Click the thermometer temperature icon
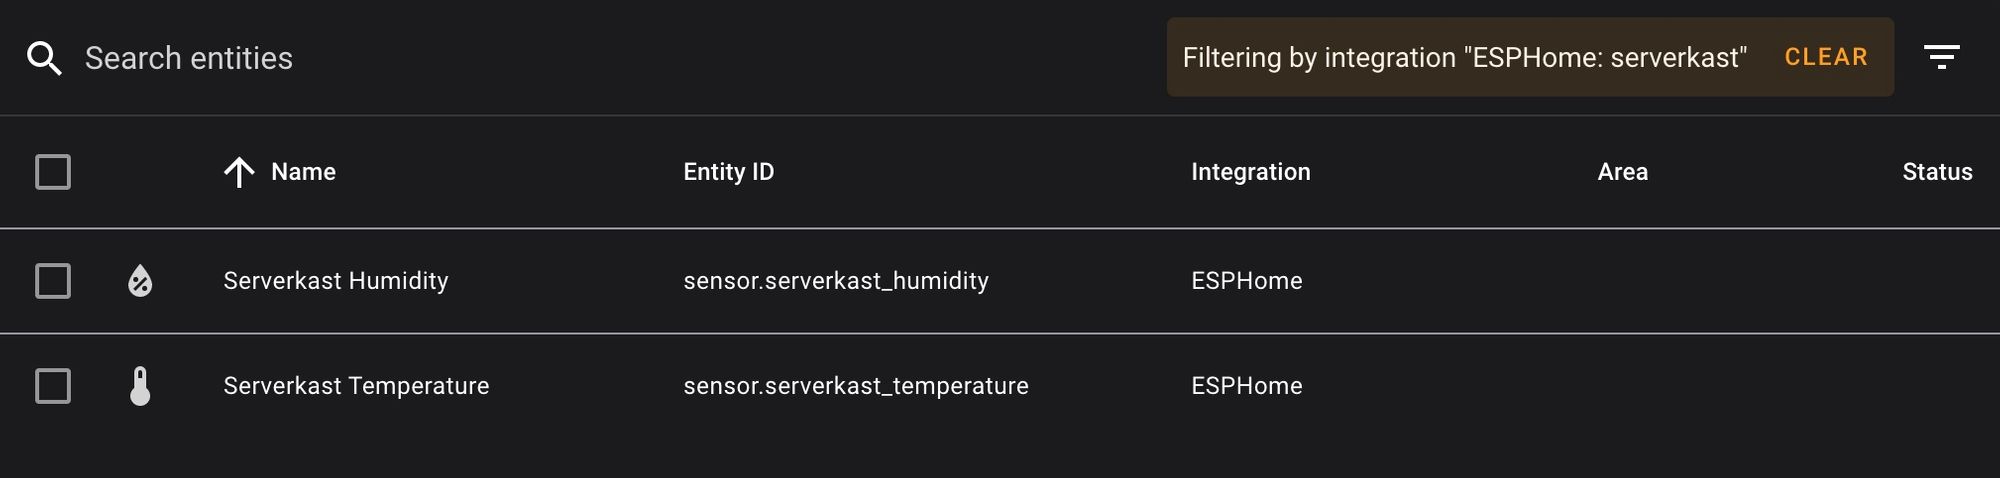This screenshot has width=2000, height=478. tap(140, 386)
